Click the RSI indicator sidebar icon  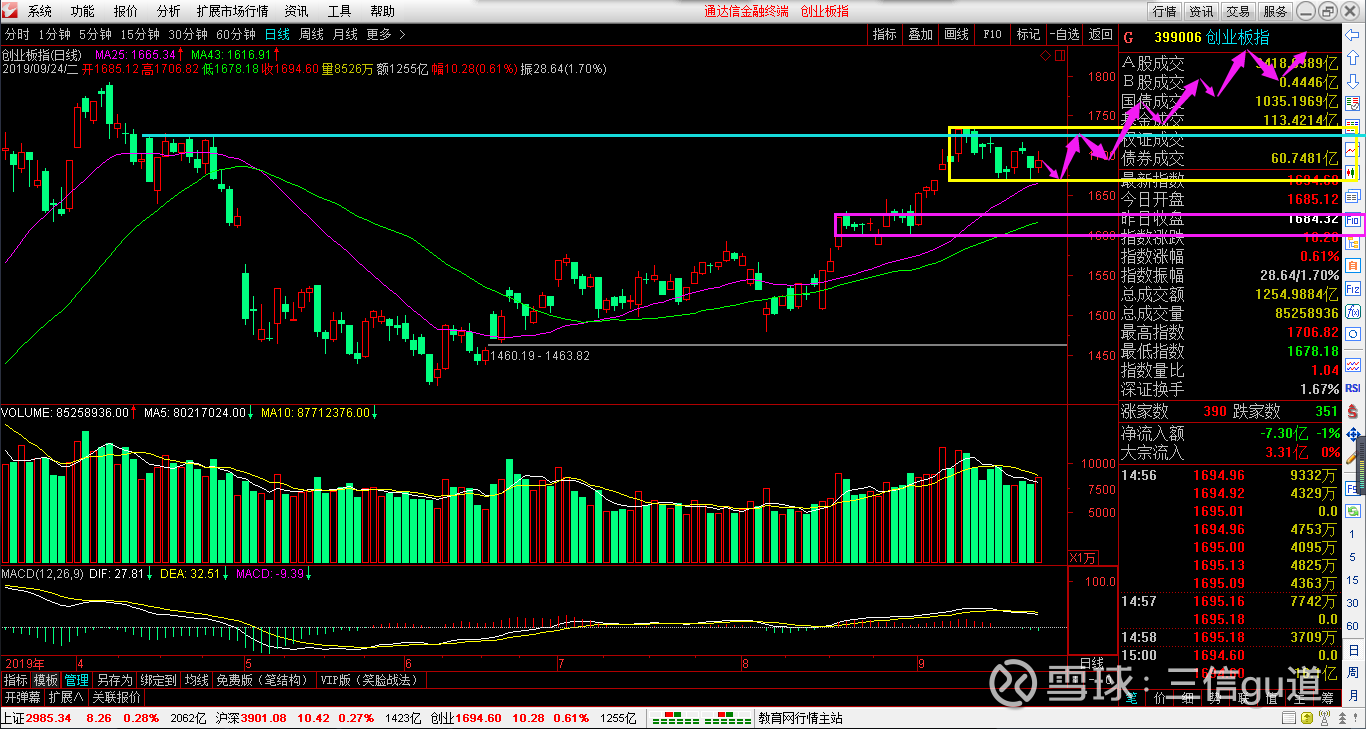[x=1353, y=387]
